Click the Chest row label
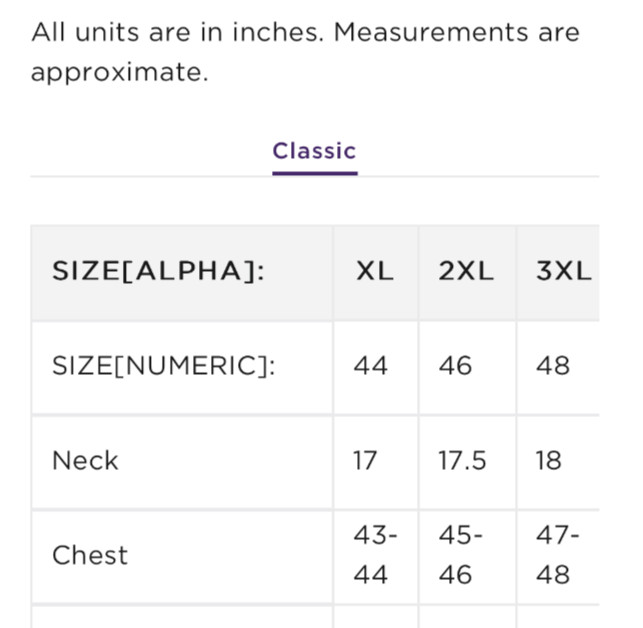Viewport: 643px width, 628px height. (90, 555)
